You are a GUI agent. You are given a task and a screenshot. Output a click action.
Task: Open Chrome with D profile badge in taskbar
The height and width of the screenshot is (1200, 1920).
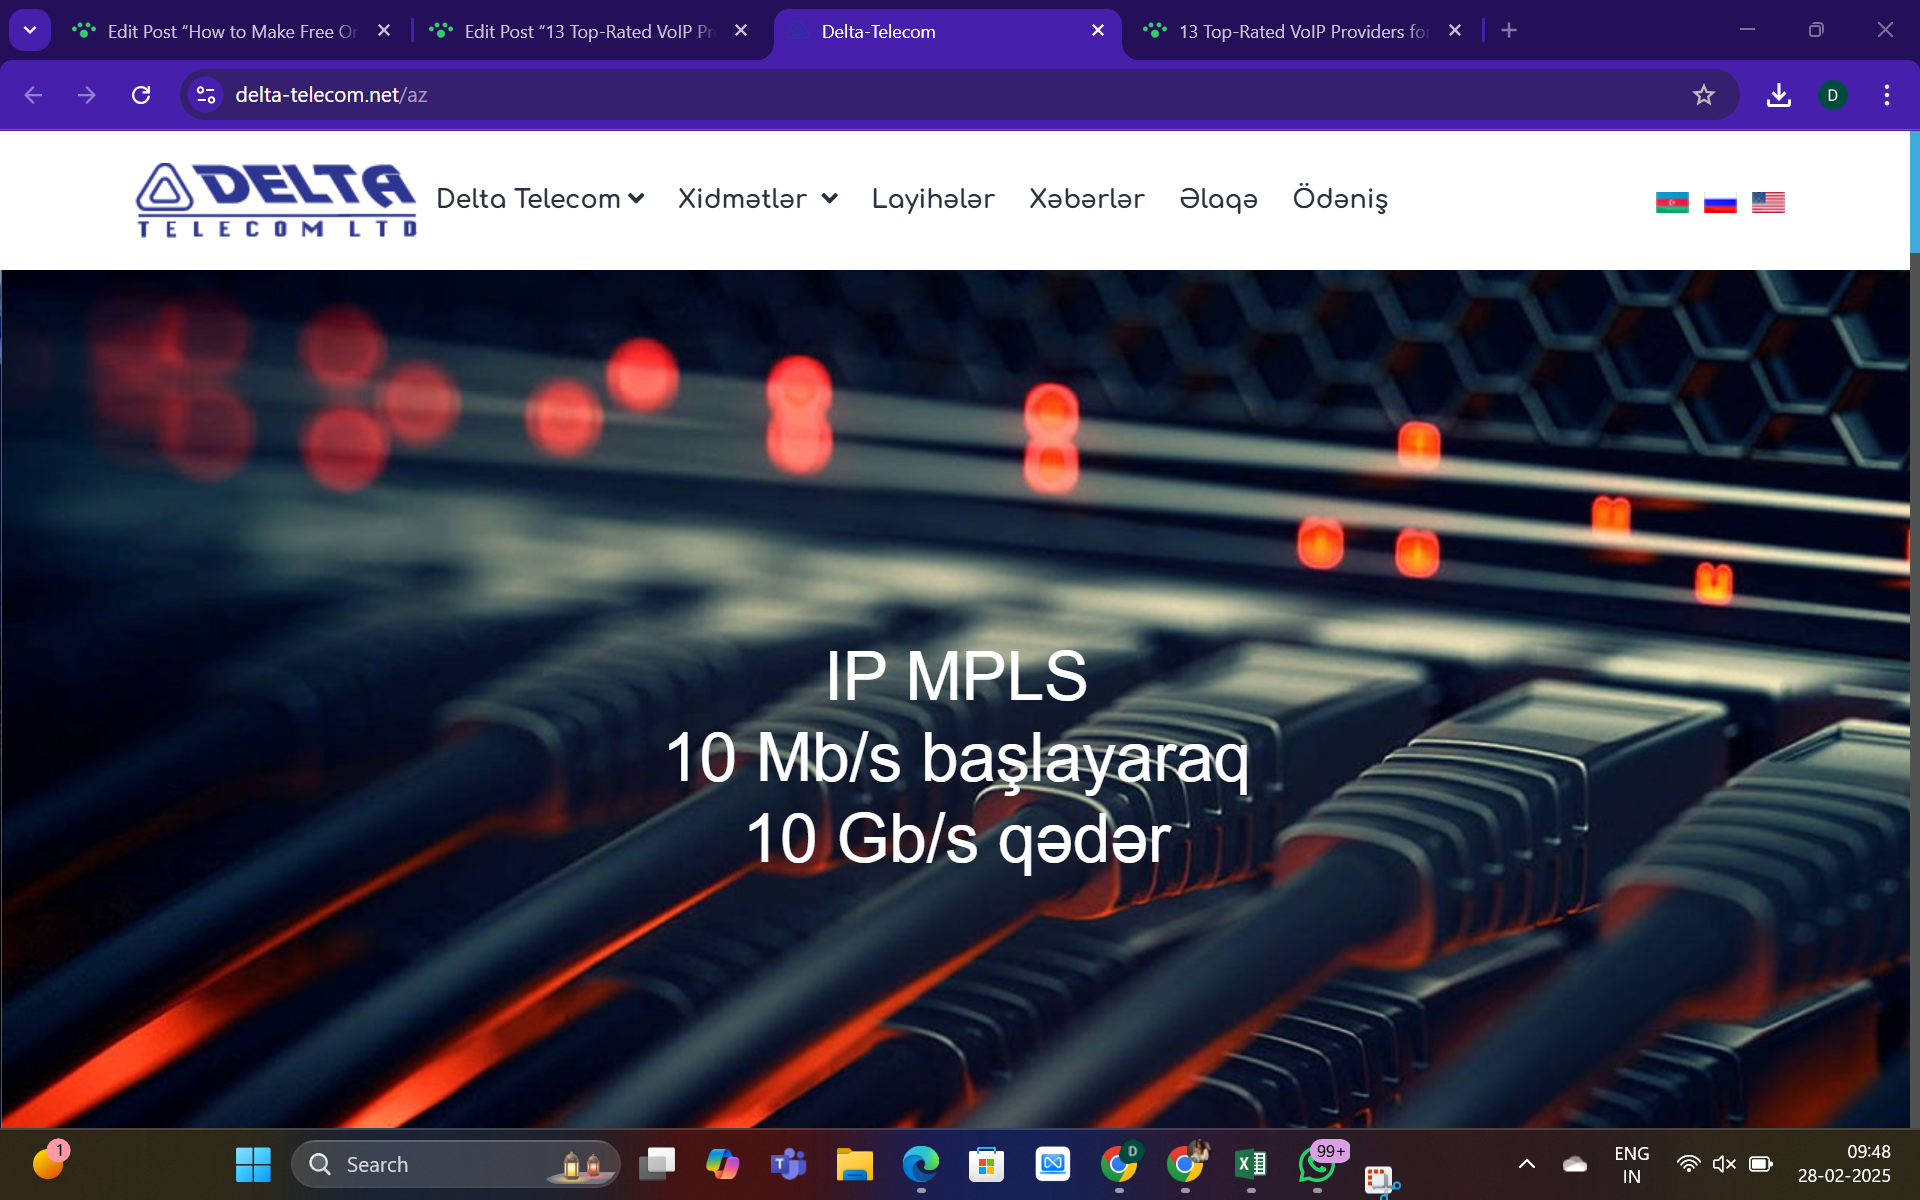[1119, 1164]
